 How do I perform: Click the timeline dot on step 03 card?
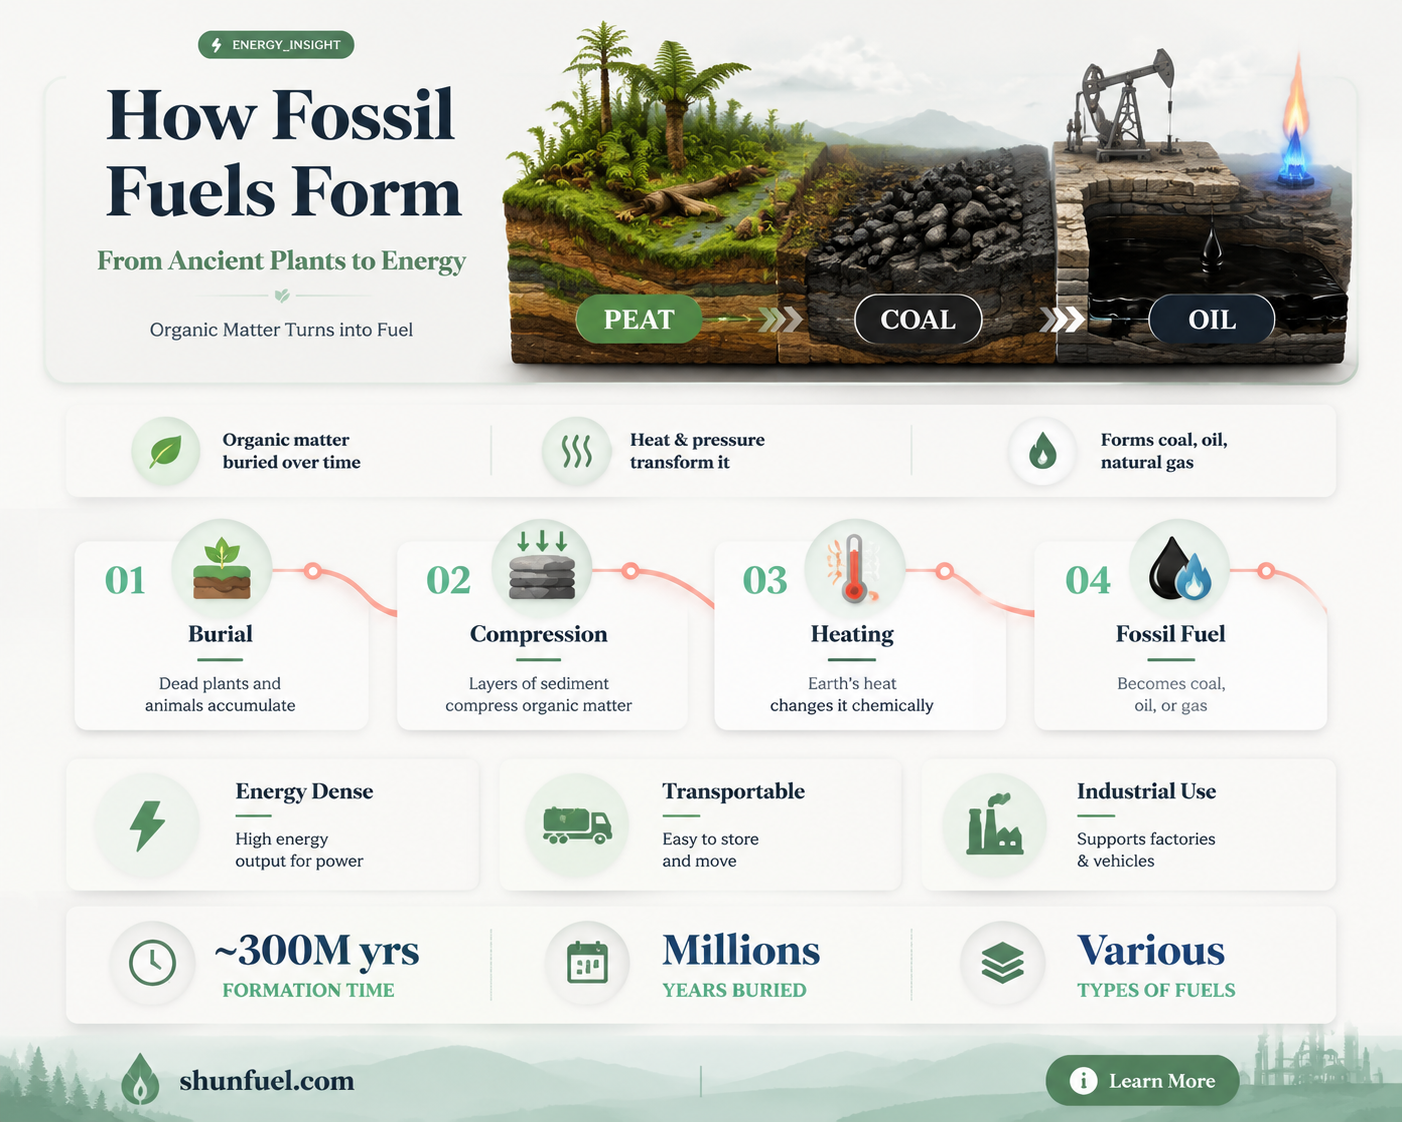coord(944,571)
